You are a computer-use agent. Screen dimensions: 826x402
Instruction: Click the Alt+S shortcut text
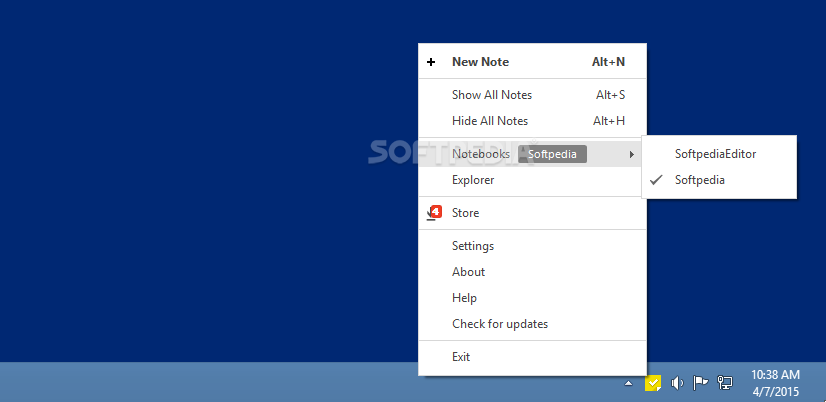[611, 95]
